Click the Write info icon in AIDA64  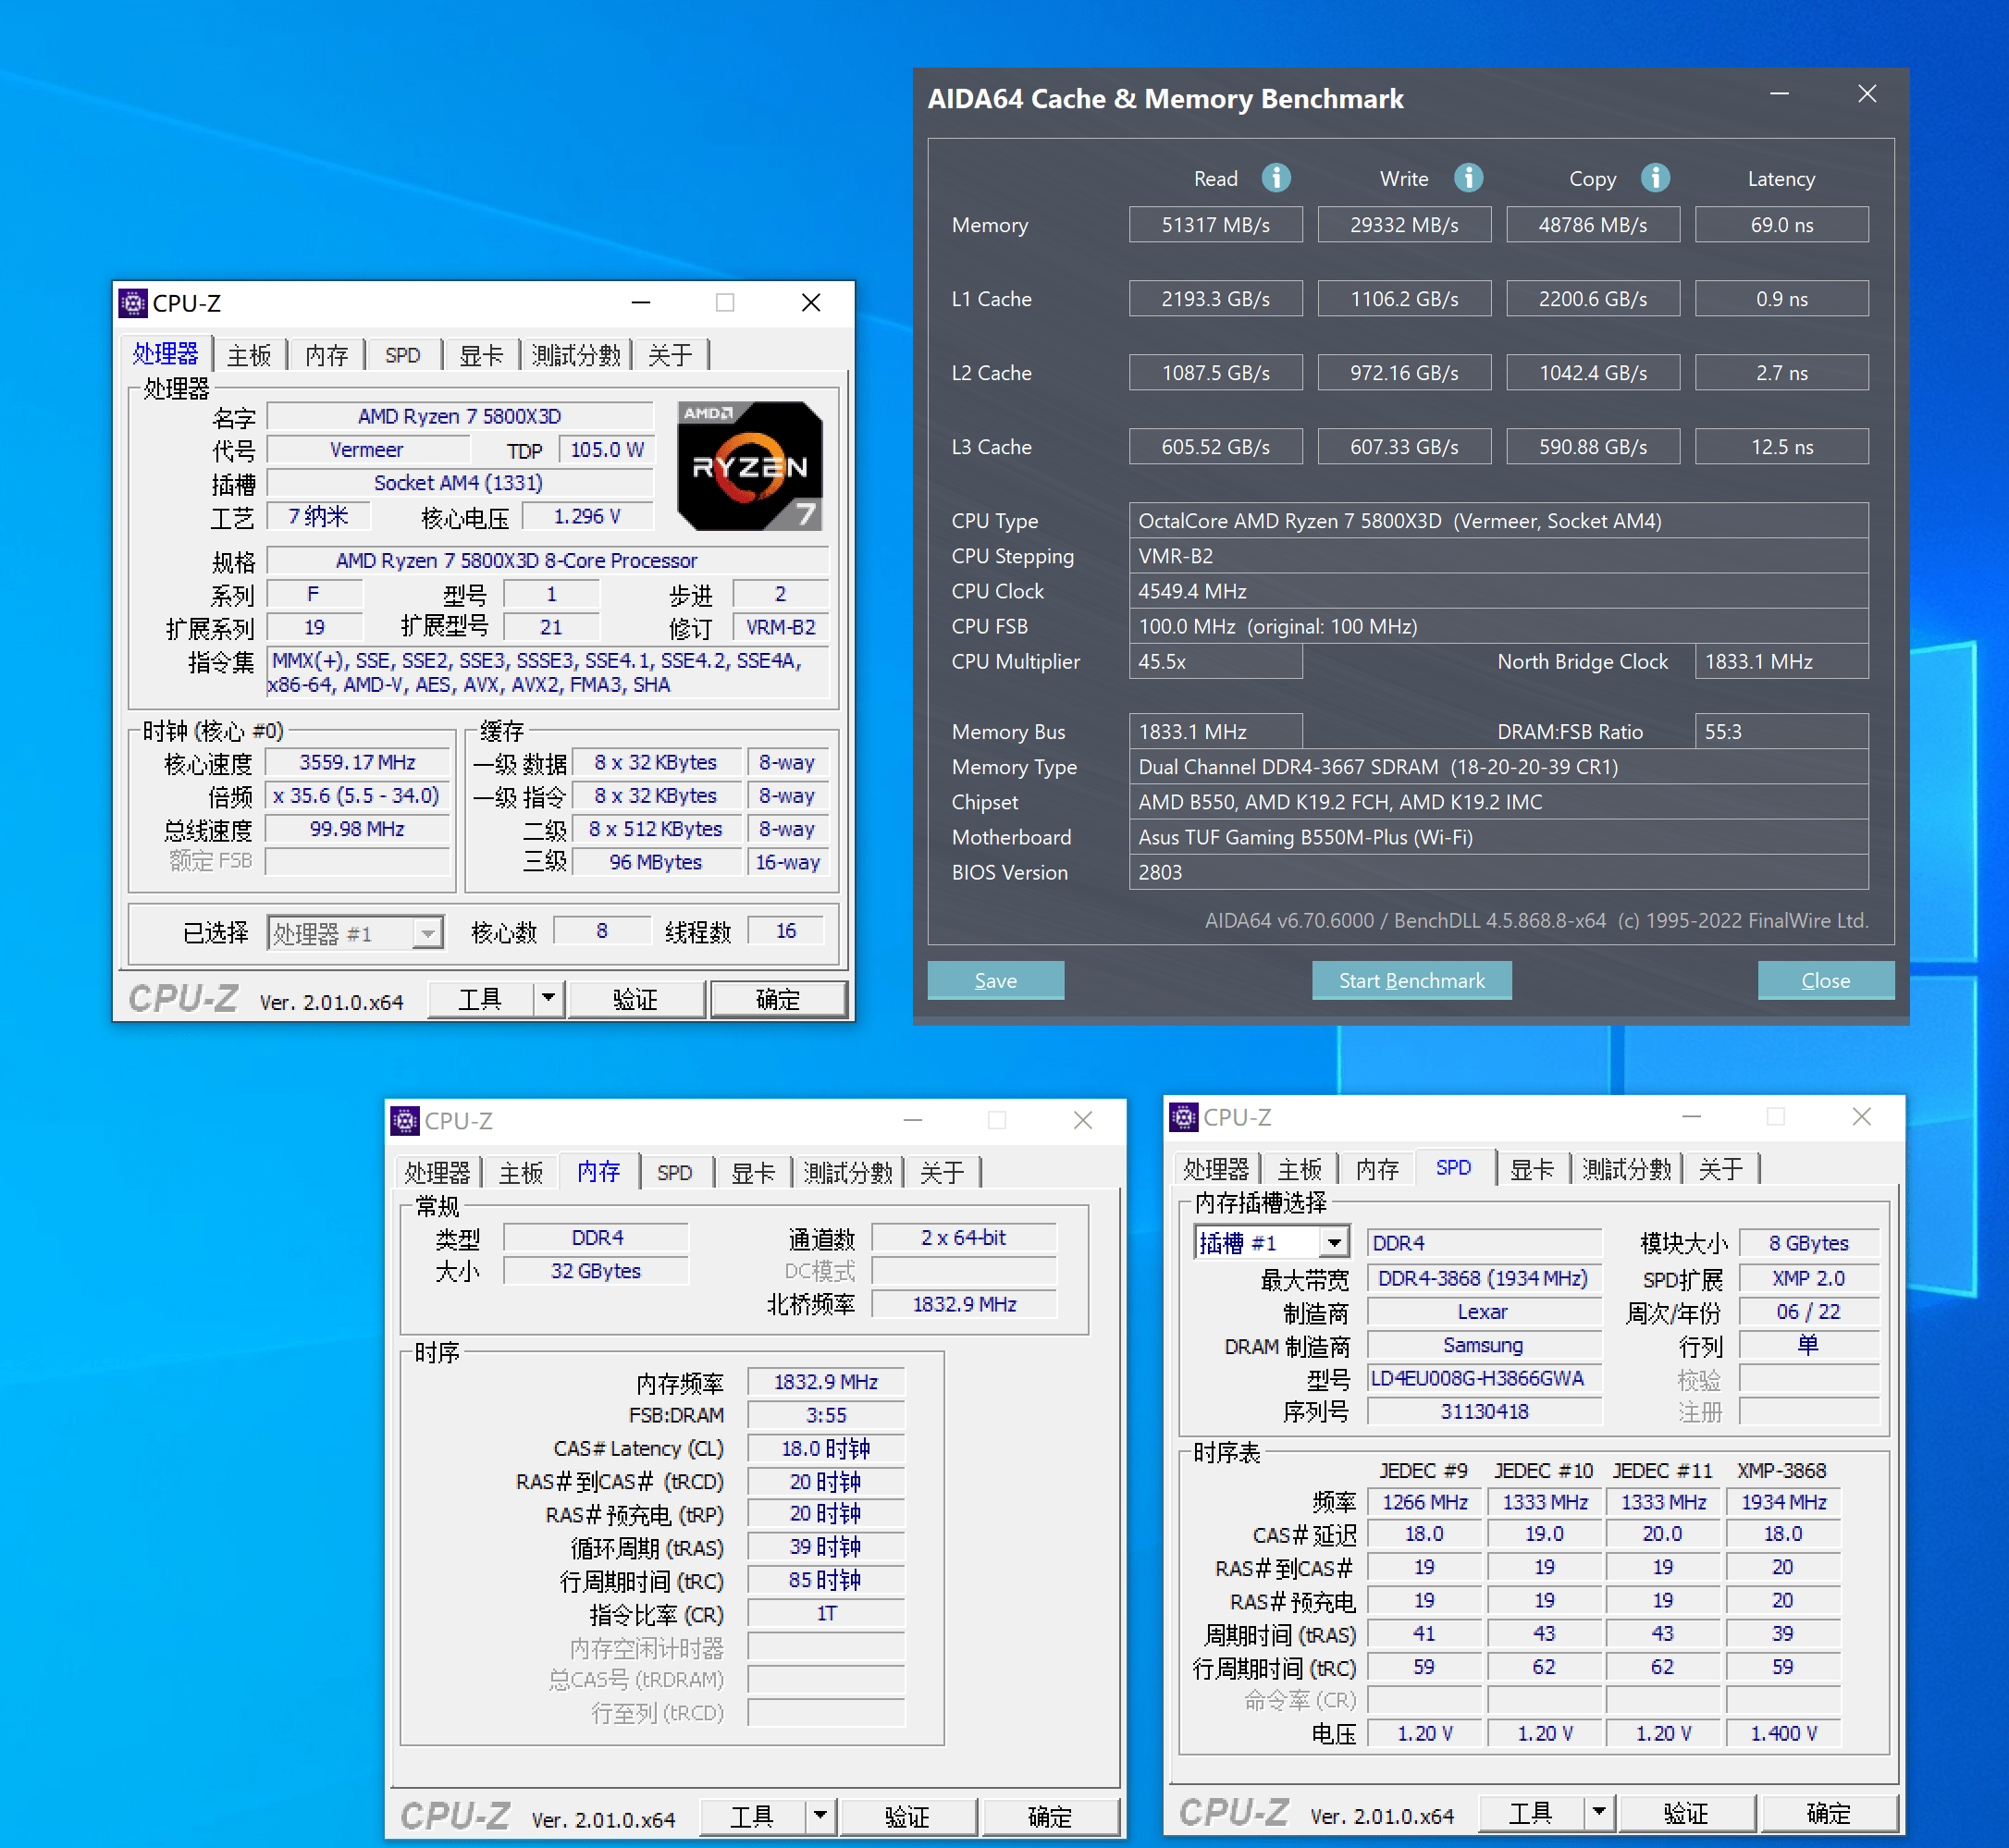pyautogui.click(x=1468, y=178)
